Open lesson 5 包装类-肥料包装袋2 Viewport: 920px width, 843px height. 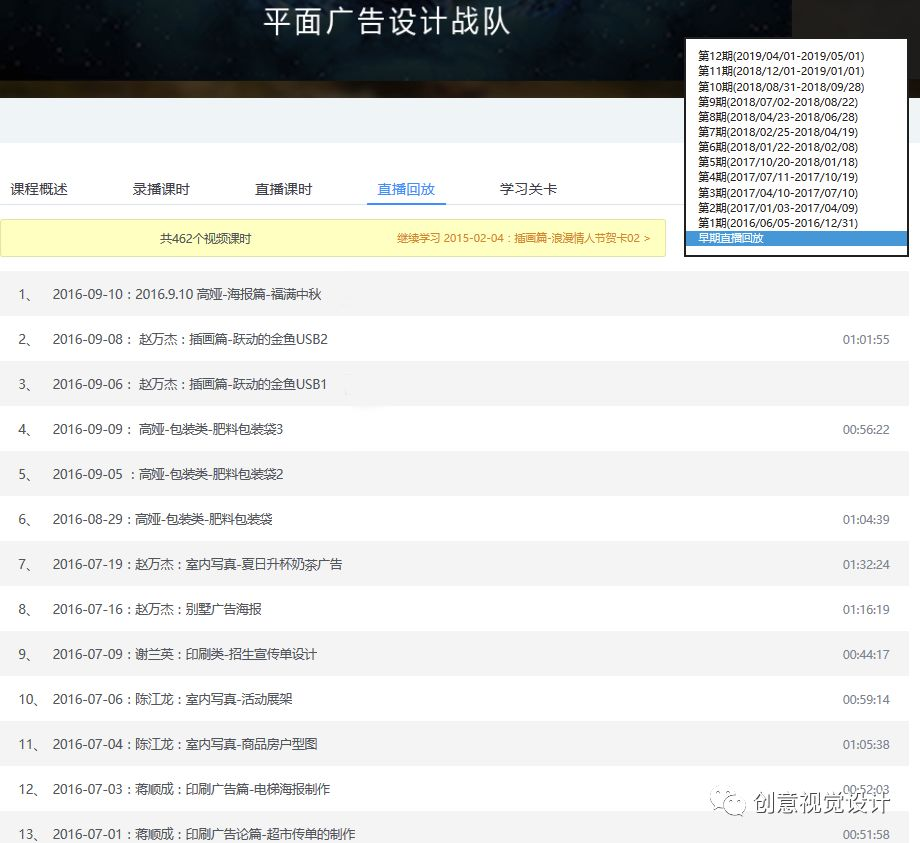(x=454, y=474)
